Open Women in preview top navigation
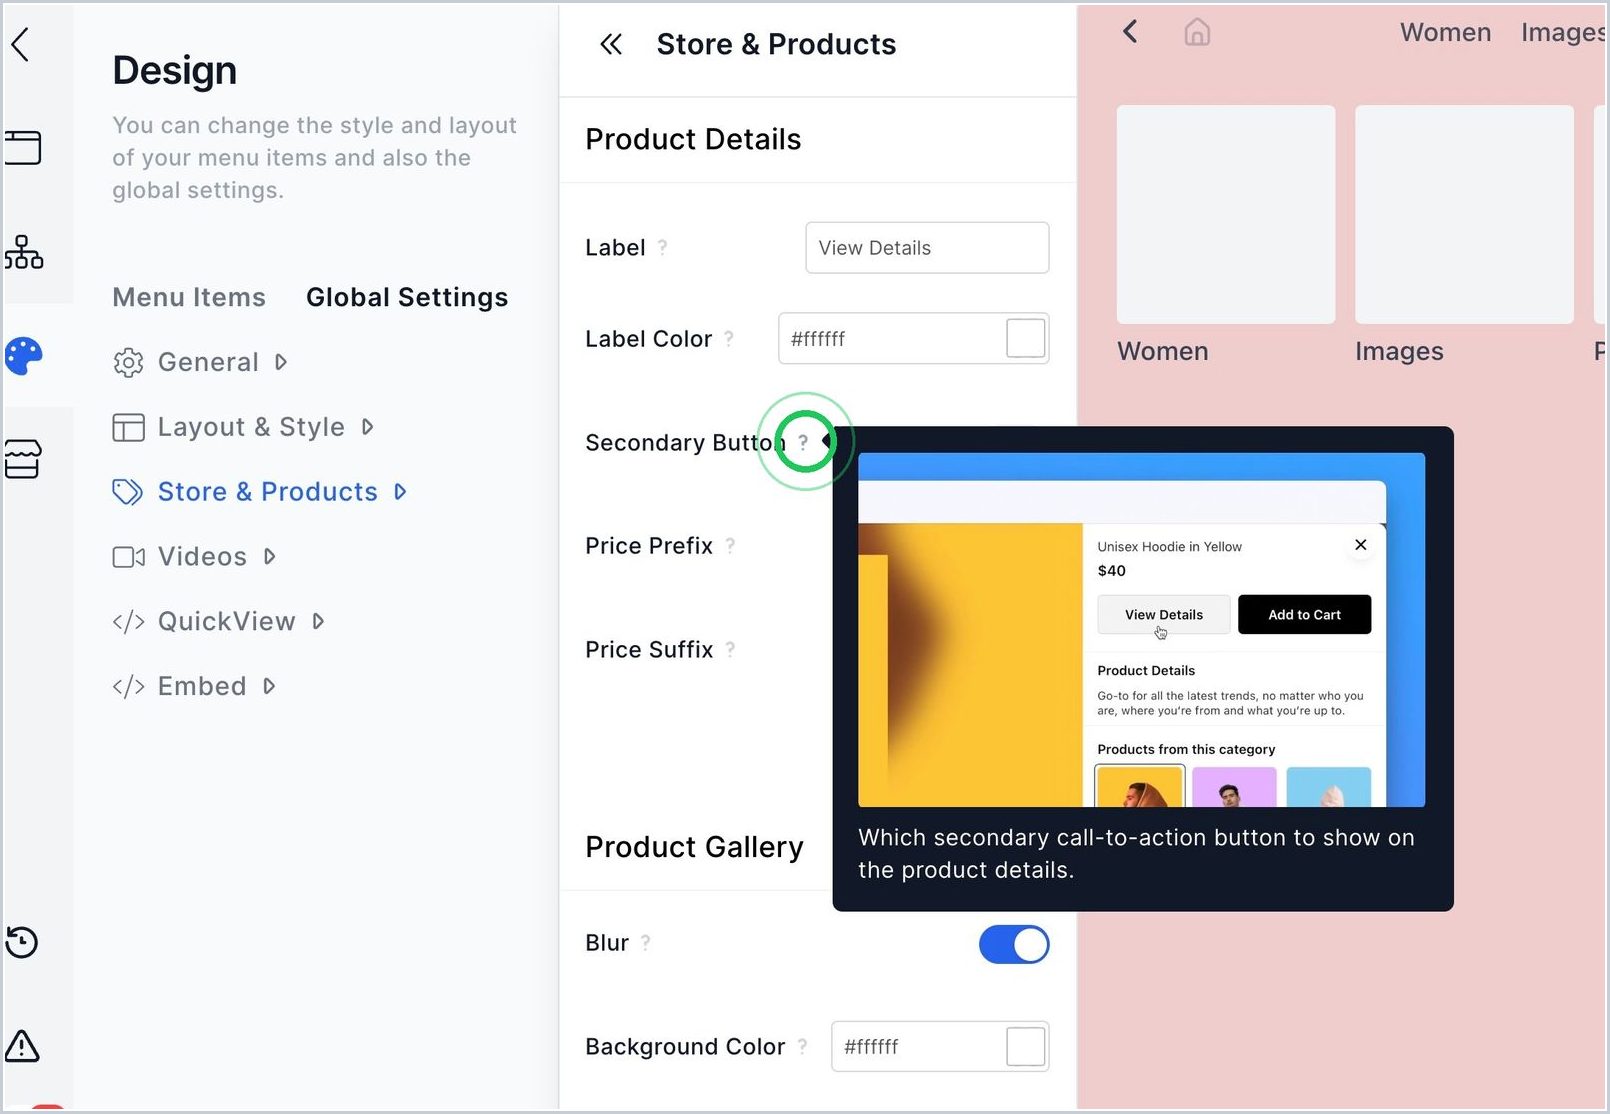 tap(1445, 32)
